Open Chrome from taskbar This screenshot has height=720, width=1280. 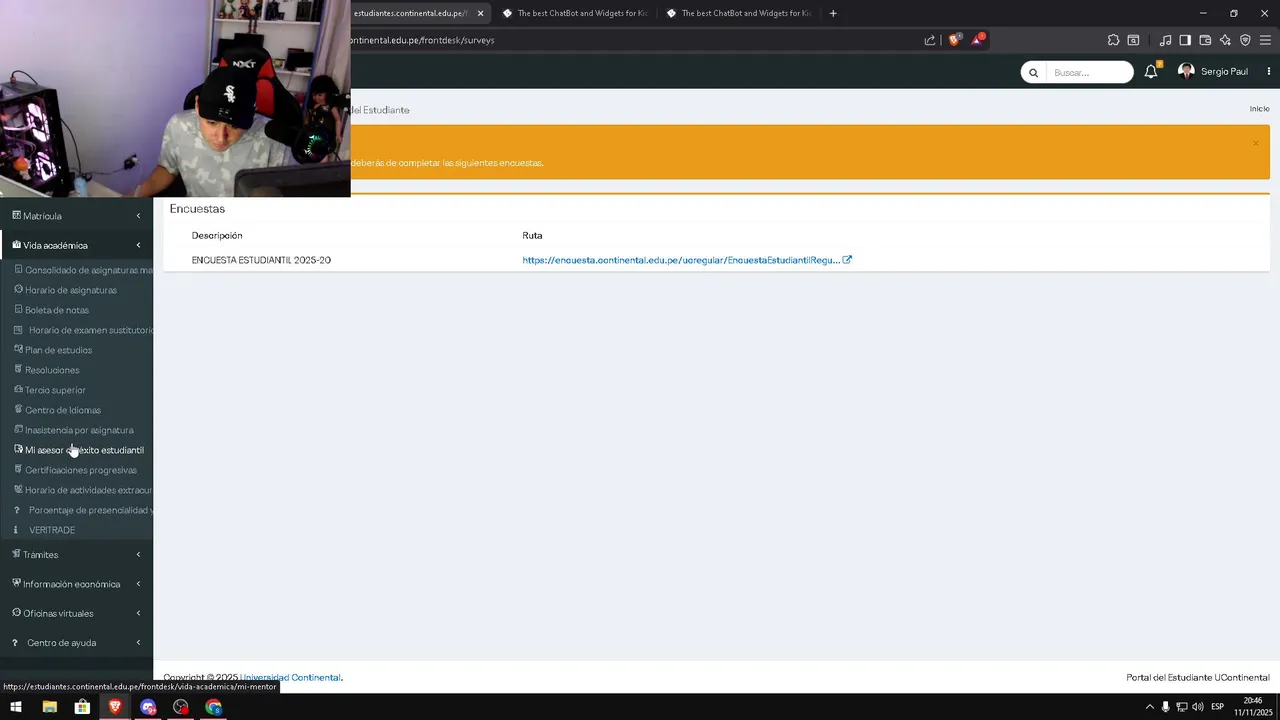213,707
